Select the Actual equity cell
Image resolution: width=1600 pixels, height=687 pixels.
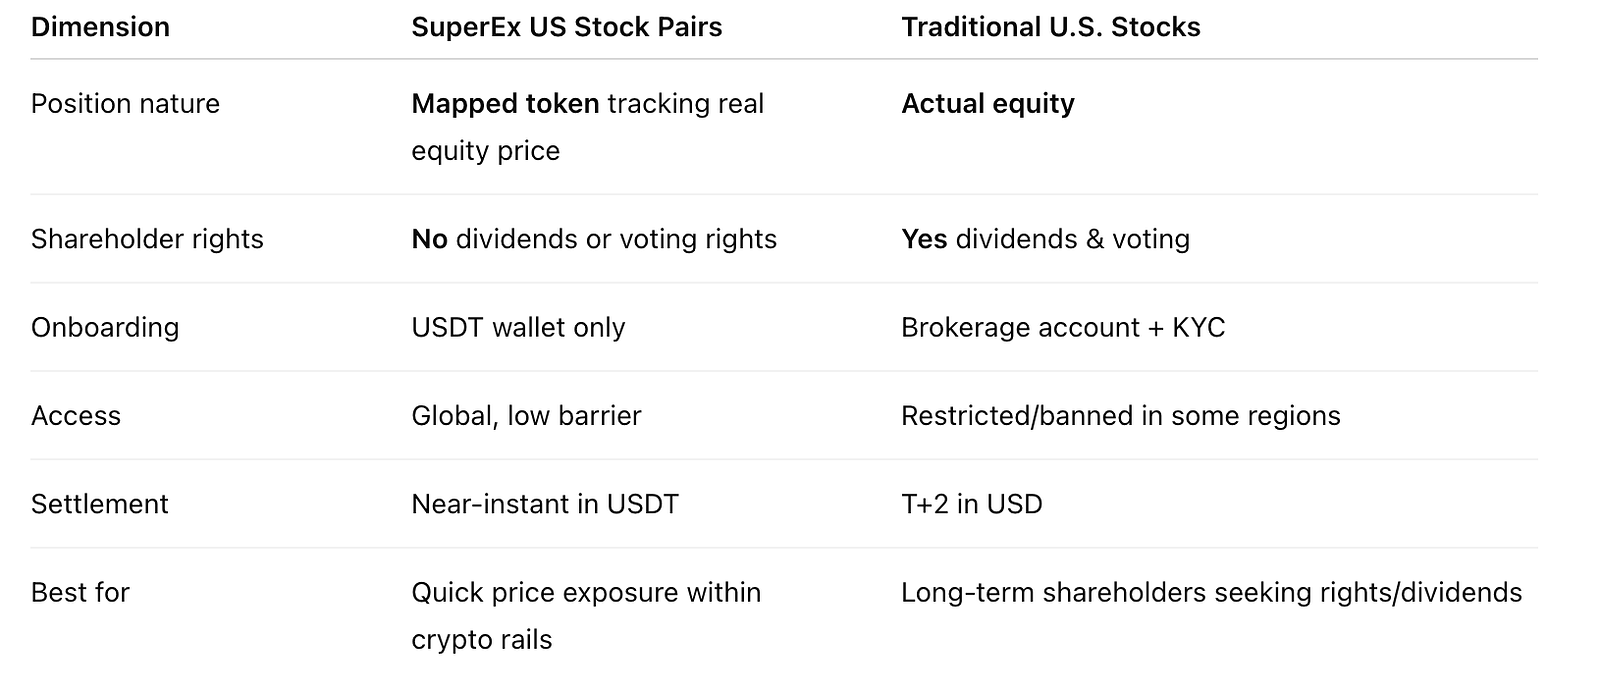(988, 104)
